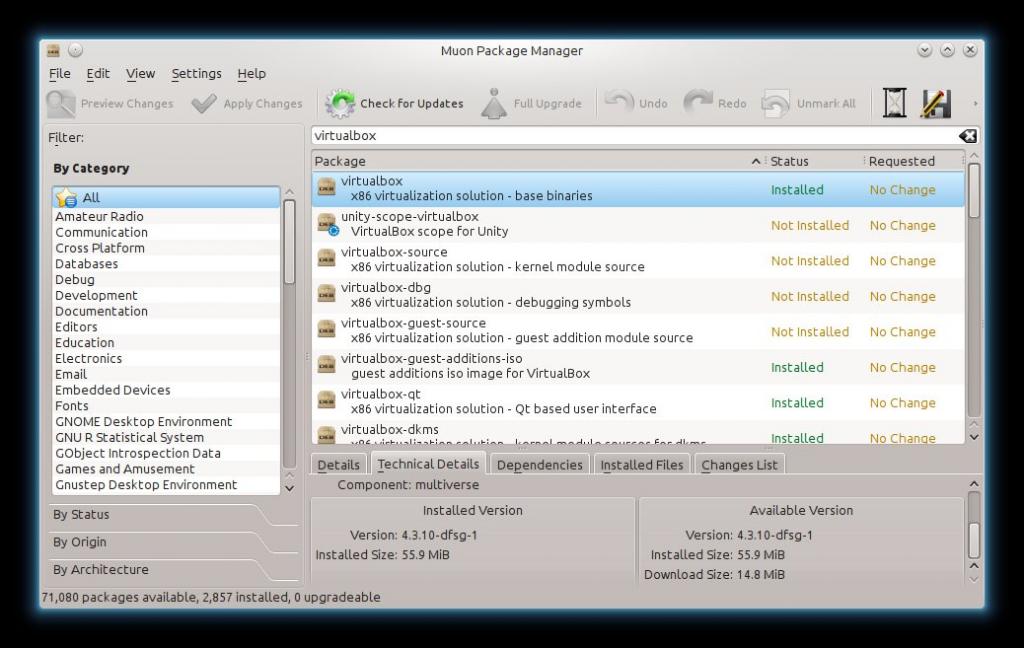Image resolution: width=1024 pixels, height=648 pixels.
Task: Sort packages by the Status column header
Action: pyautogui.click(x=789, y=161)
